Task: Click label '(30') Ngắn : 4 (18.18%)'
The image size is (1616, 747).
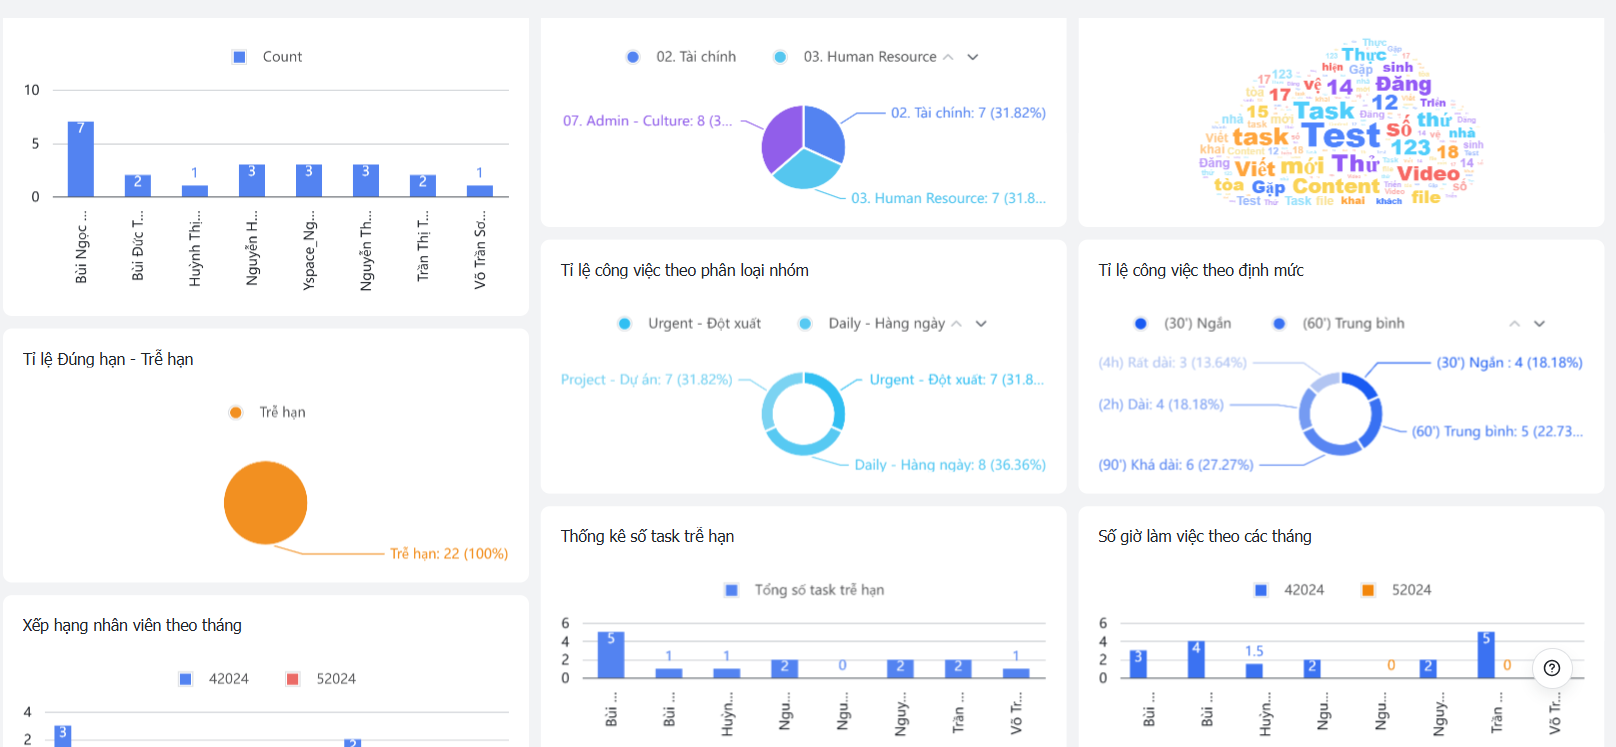Action: click(x=1510, y=363)
